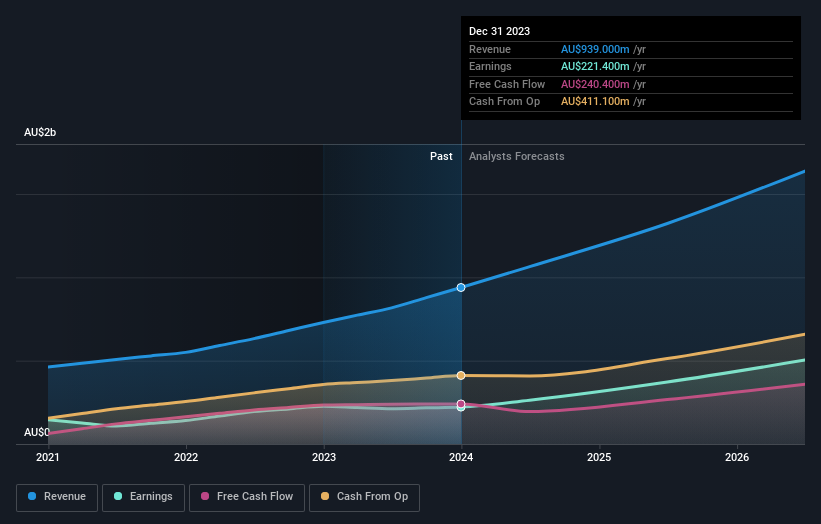Click the Free Cash Flow tooltip label
Image resolution: width=821 pixels, height=524 pixels.
tap(507, 84)
